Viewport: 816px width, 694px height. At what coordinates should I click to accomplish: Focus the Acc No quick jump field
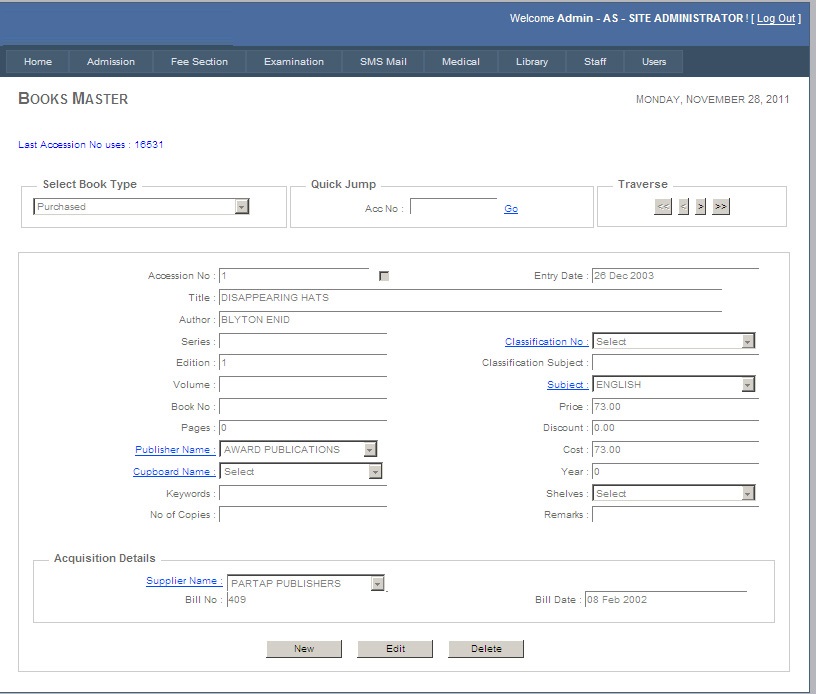pyautogui.click(x=453, y=208)
